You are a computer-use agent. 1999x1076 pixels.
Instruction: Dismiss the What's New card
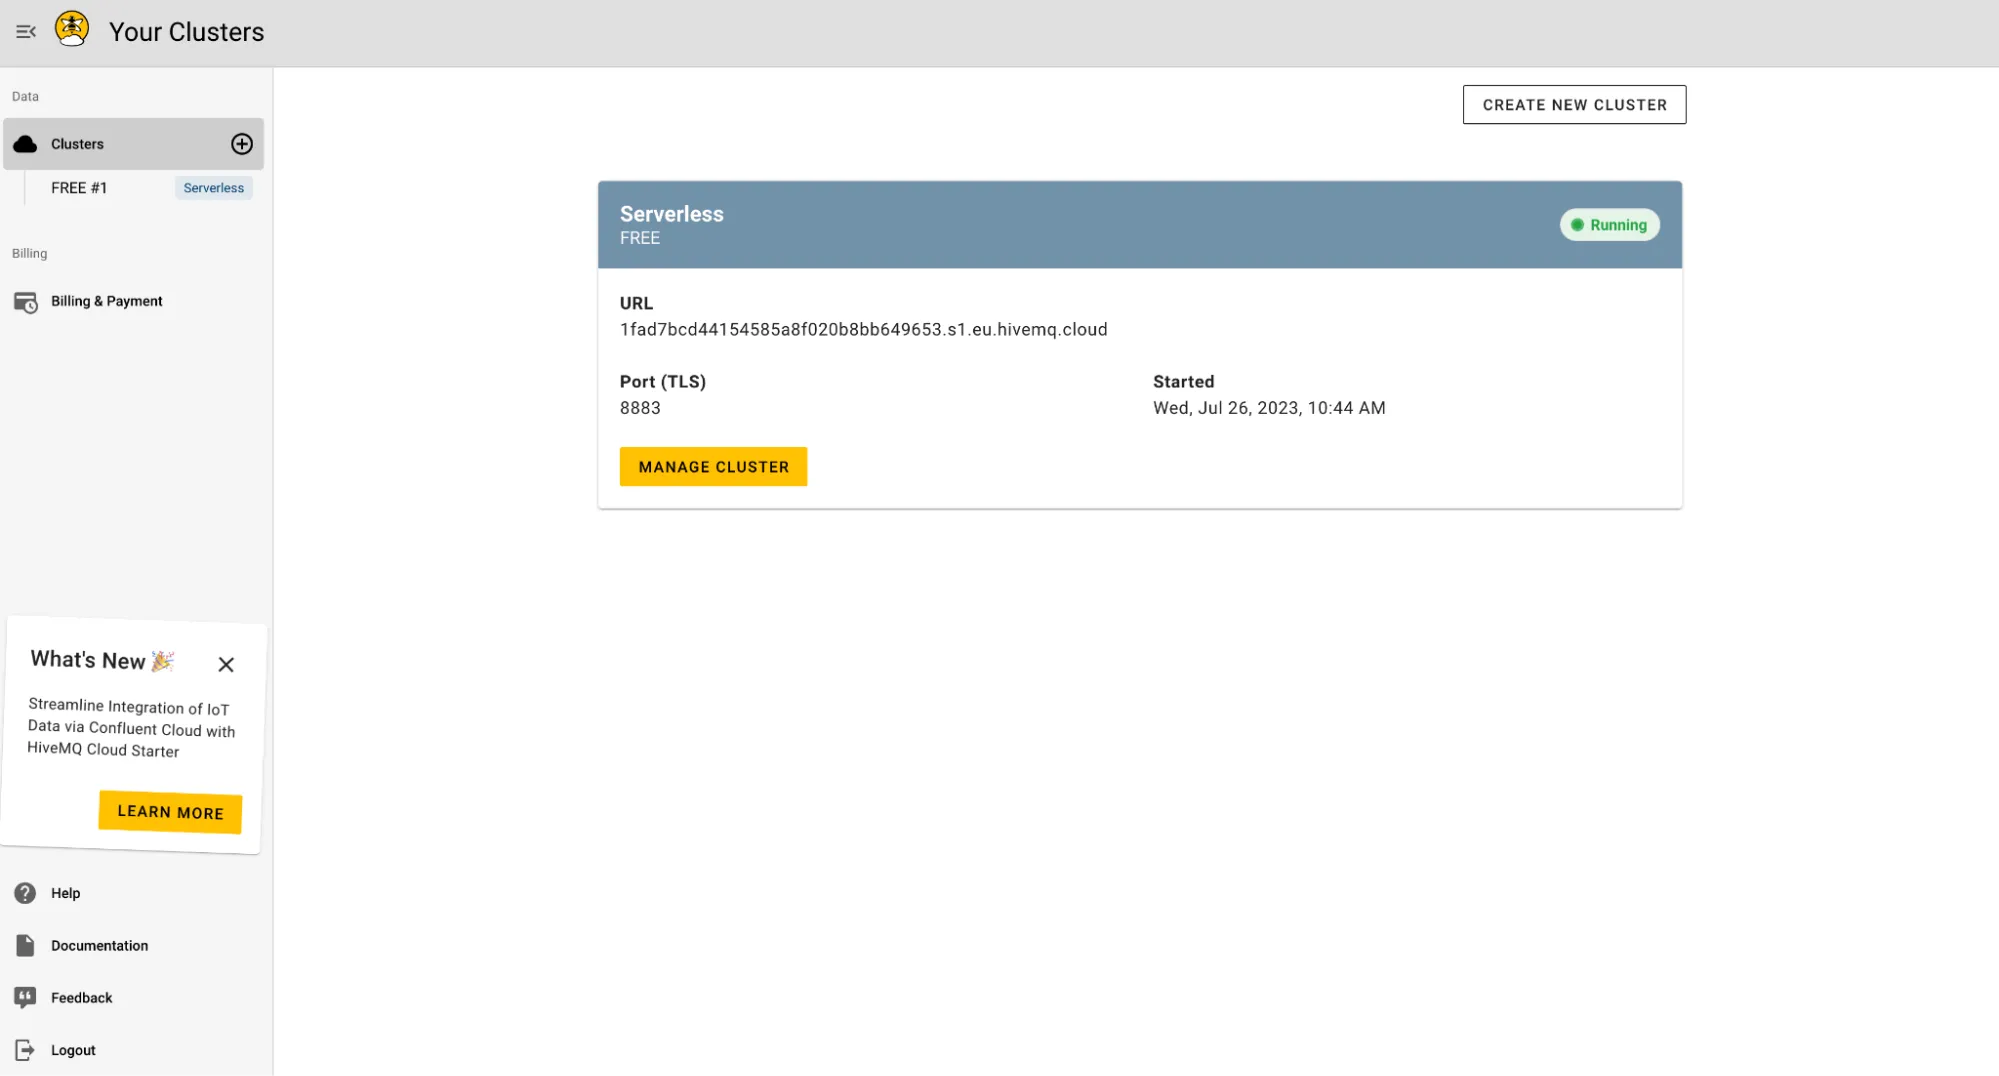tap(226, 664)
